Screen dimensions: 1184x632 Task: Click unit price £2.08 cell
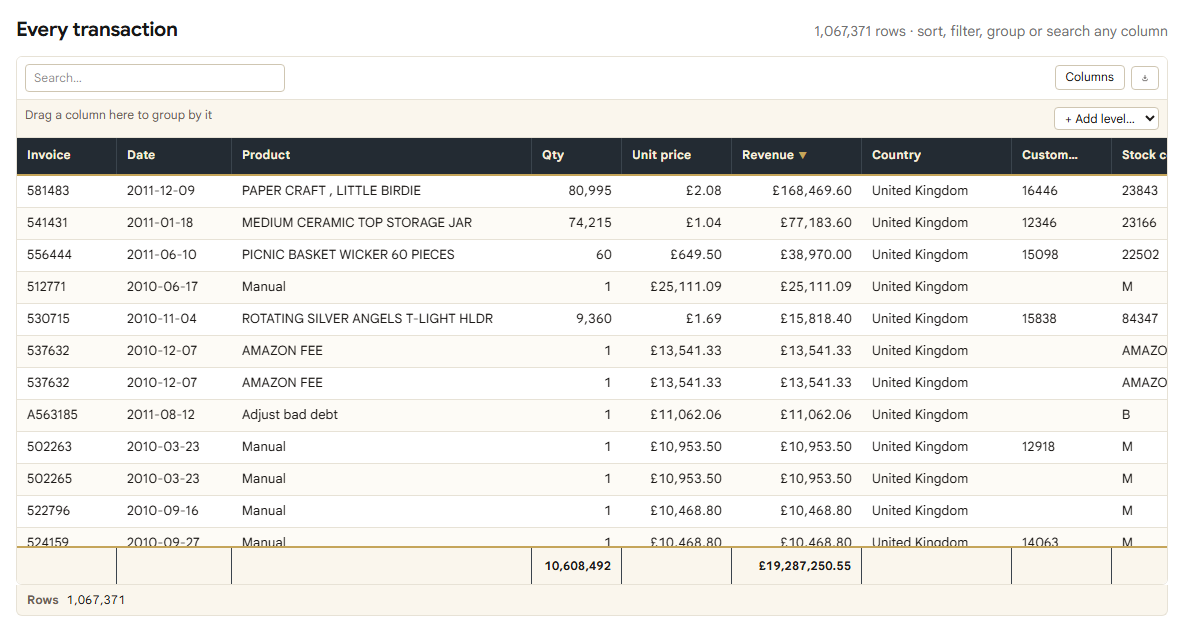[677, 191]
